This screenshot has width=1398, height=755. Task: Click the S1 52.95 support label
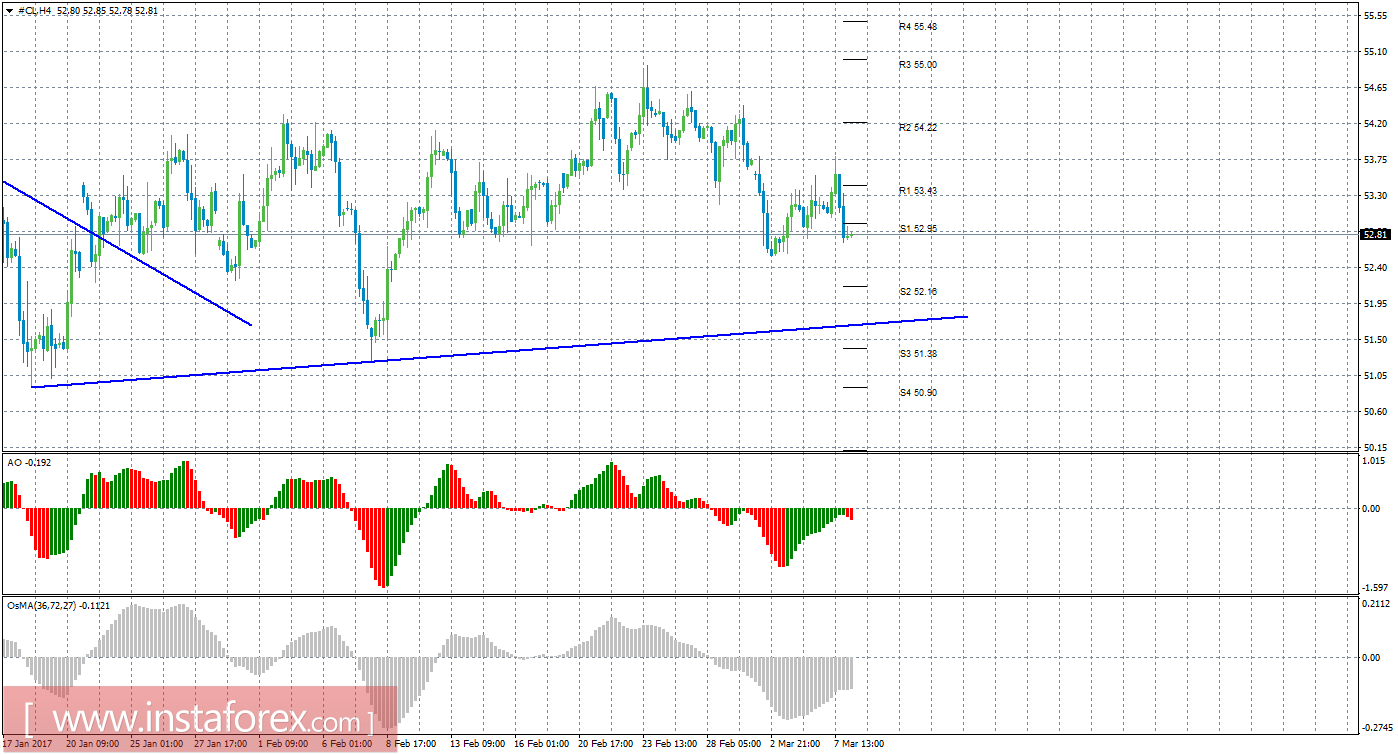[x=917, y=229]
